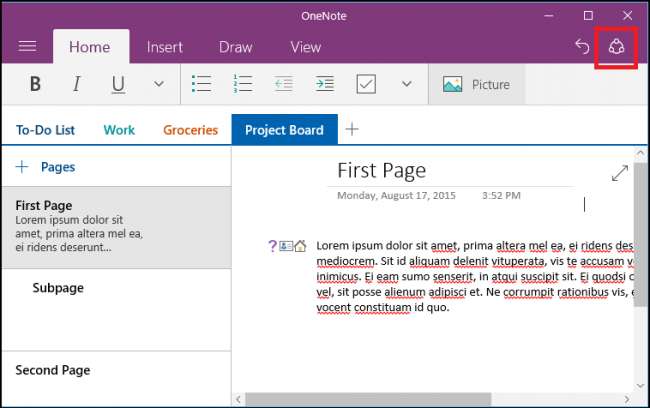Switch to the Insert tab
The image size is (650, 408).
click(x=165, y=47)
